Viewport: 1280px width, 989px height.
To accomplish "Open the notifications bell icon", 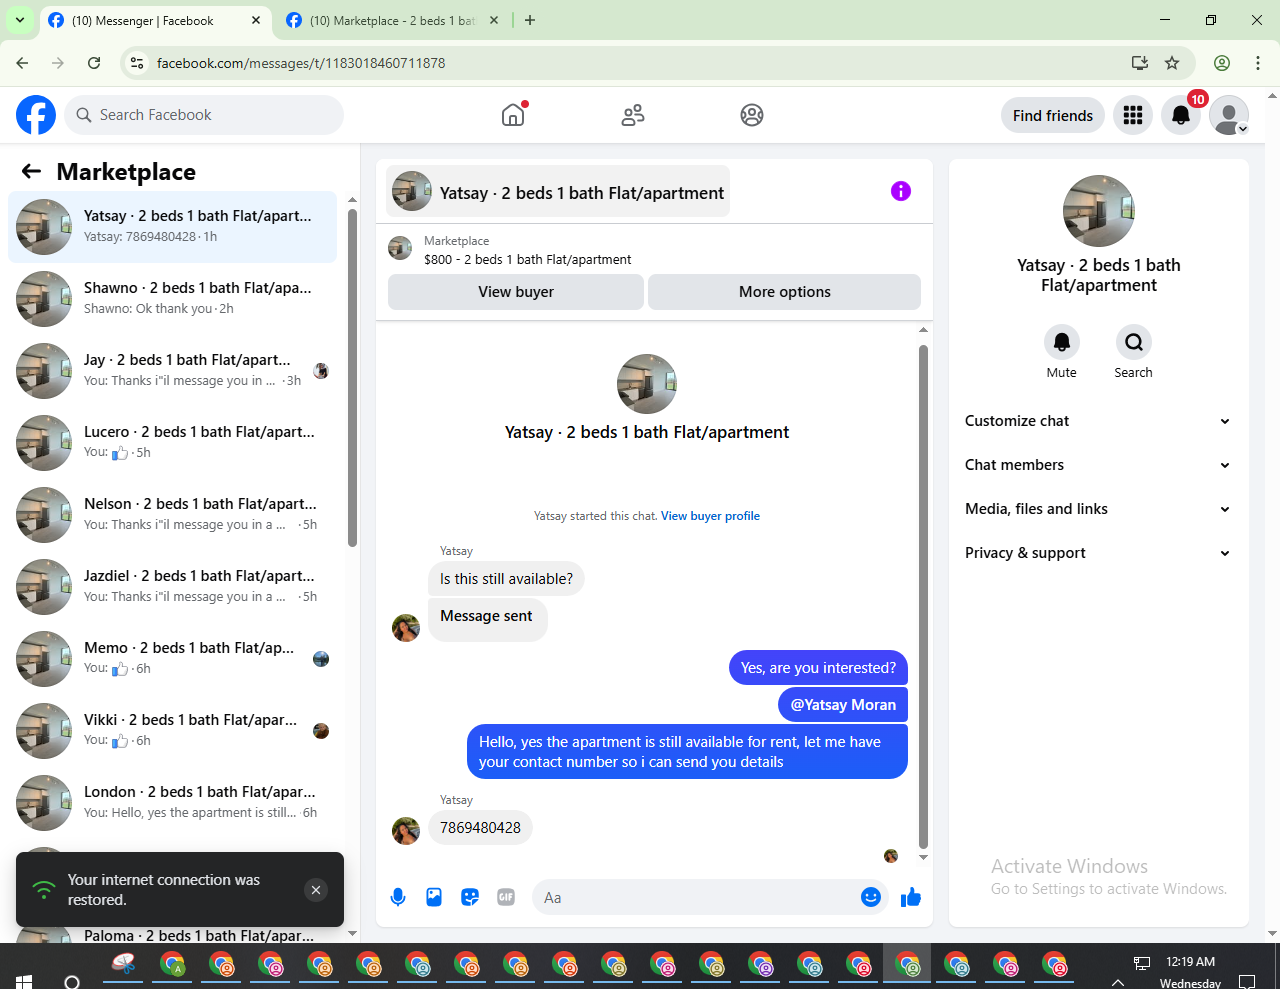I will 1181,115.
